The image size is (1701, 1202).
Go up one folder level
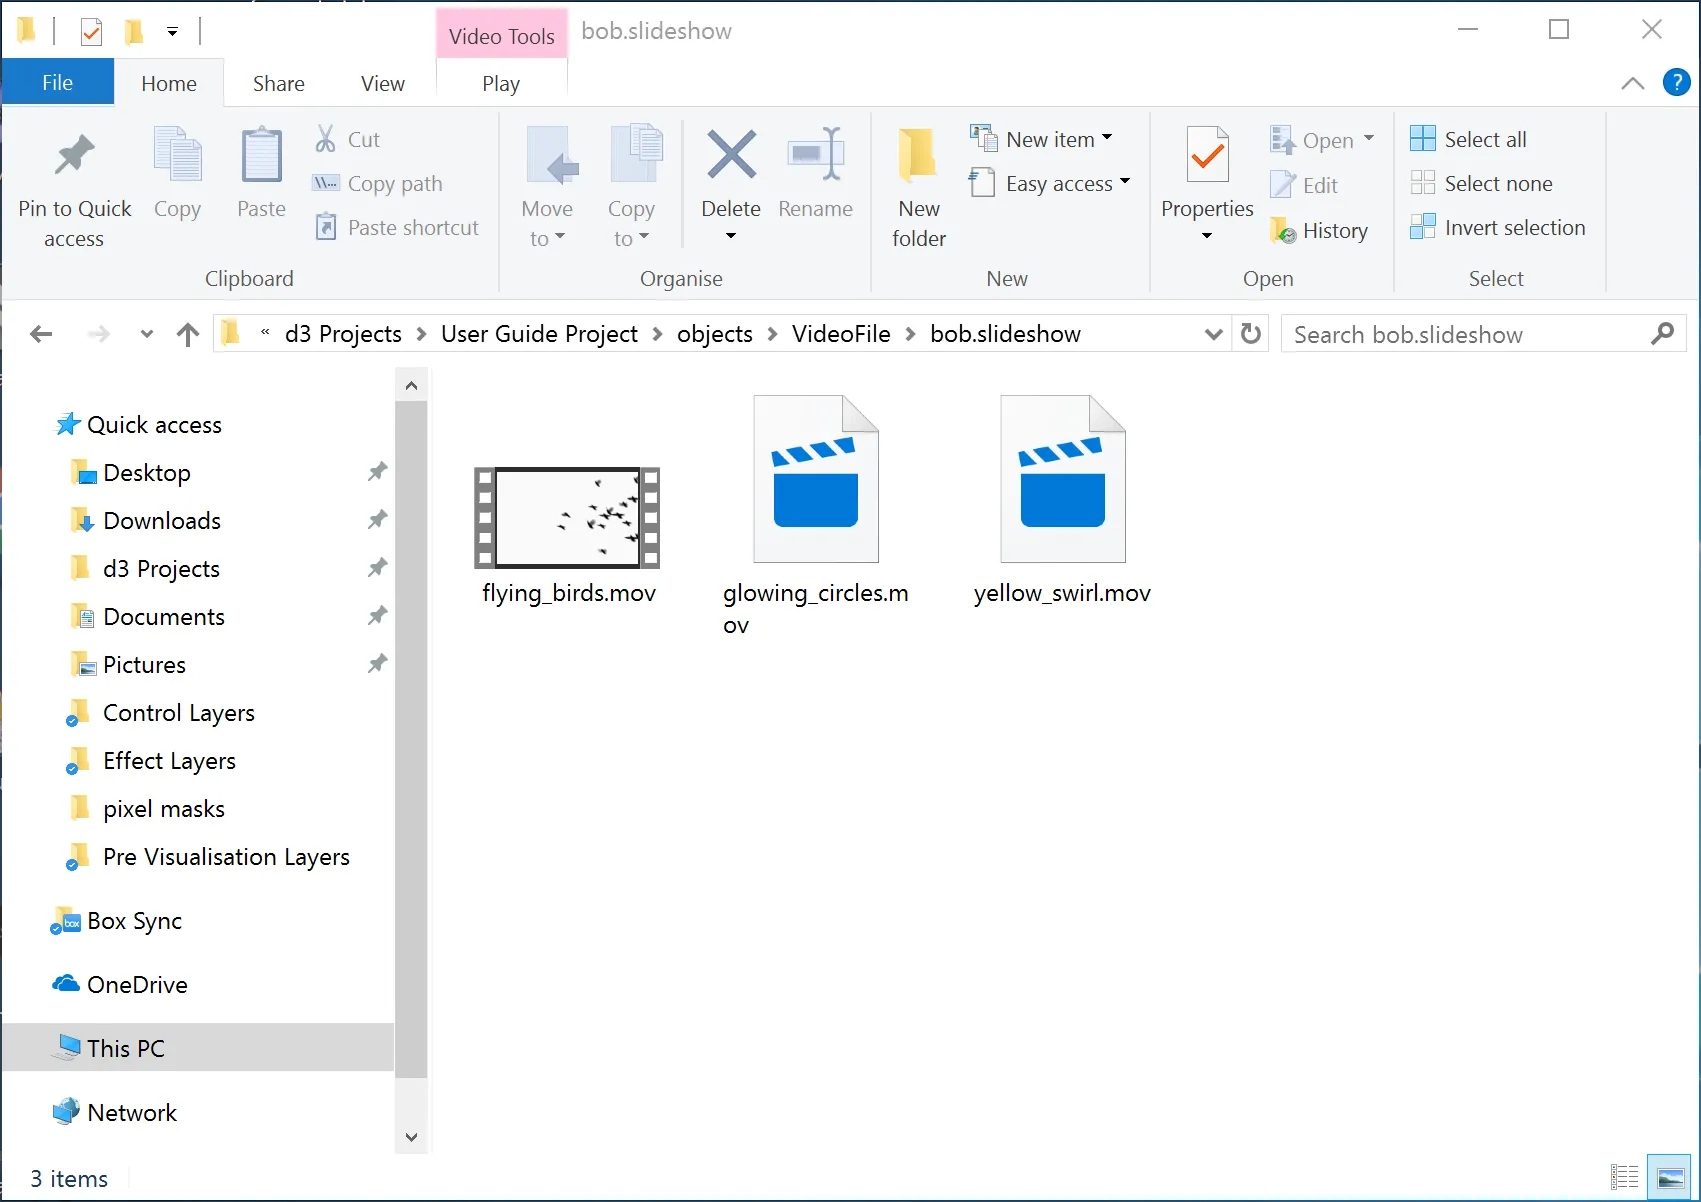click(x=187, y=334)
